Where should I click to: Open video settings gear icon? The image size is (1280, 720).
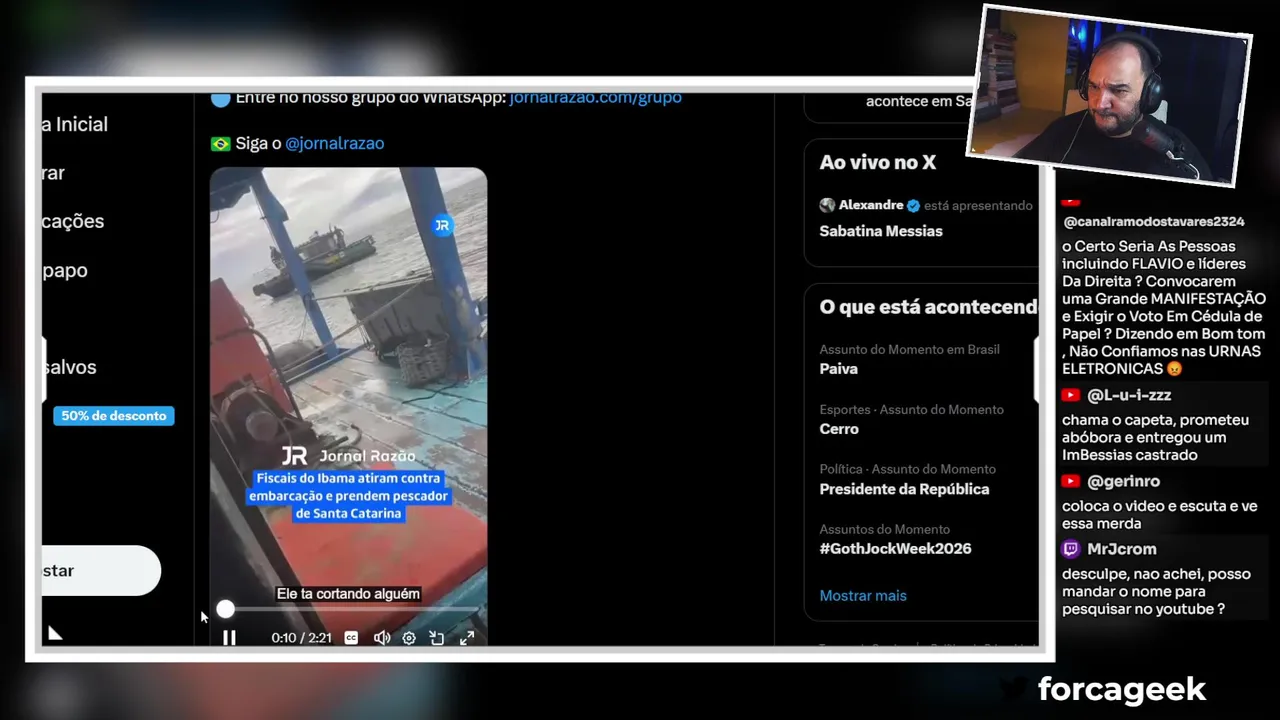[409, 638]
